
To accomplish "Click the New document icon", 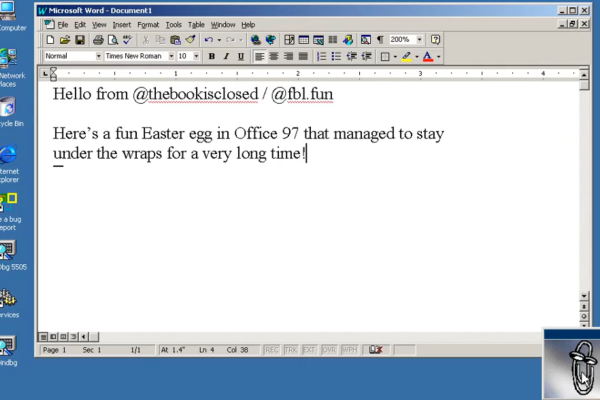I will tap(51, 40).
